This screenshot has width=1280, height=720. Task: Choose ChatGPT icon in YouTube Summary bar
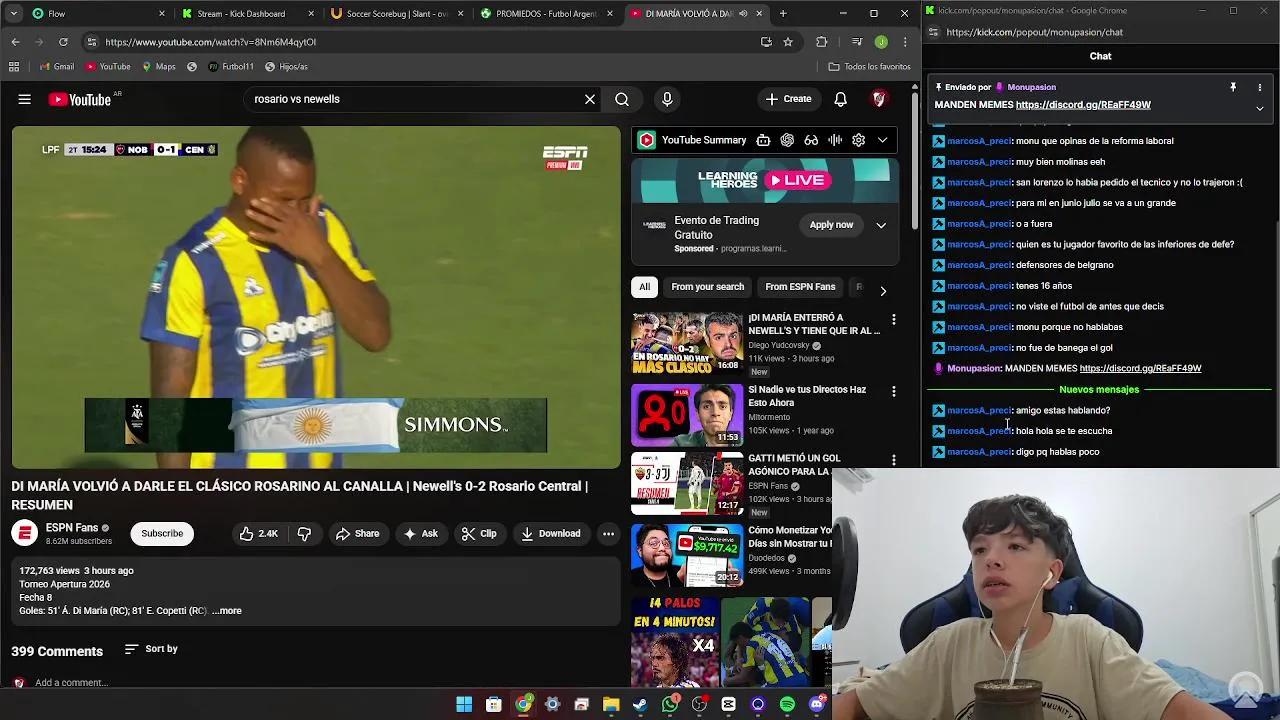tap(787, 140)
